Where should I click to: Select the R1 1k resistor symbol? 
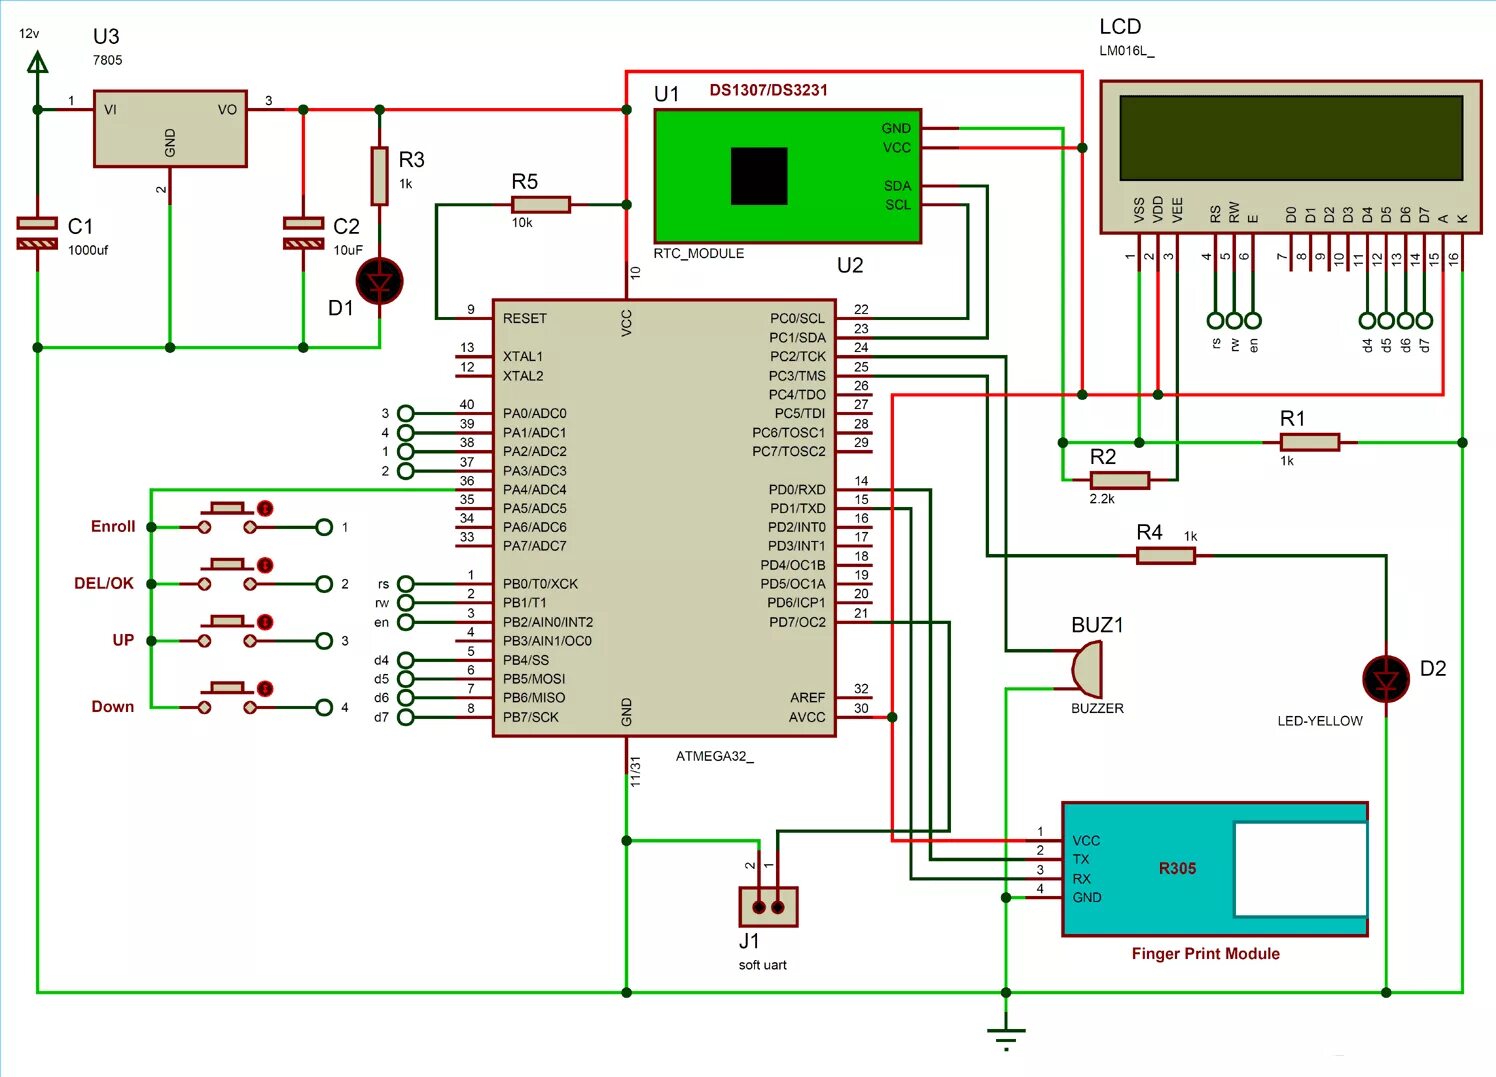tap(1309, 442)
